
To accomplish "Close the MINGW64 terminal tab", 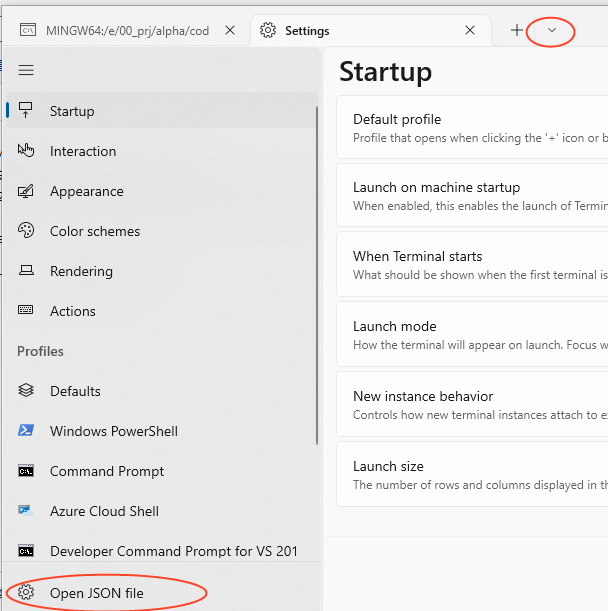I will pyautogui.click(x=230, y=31).
